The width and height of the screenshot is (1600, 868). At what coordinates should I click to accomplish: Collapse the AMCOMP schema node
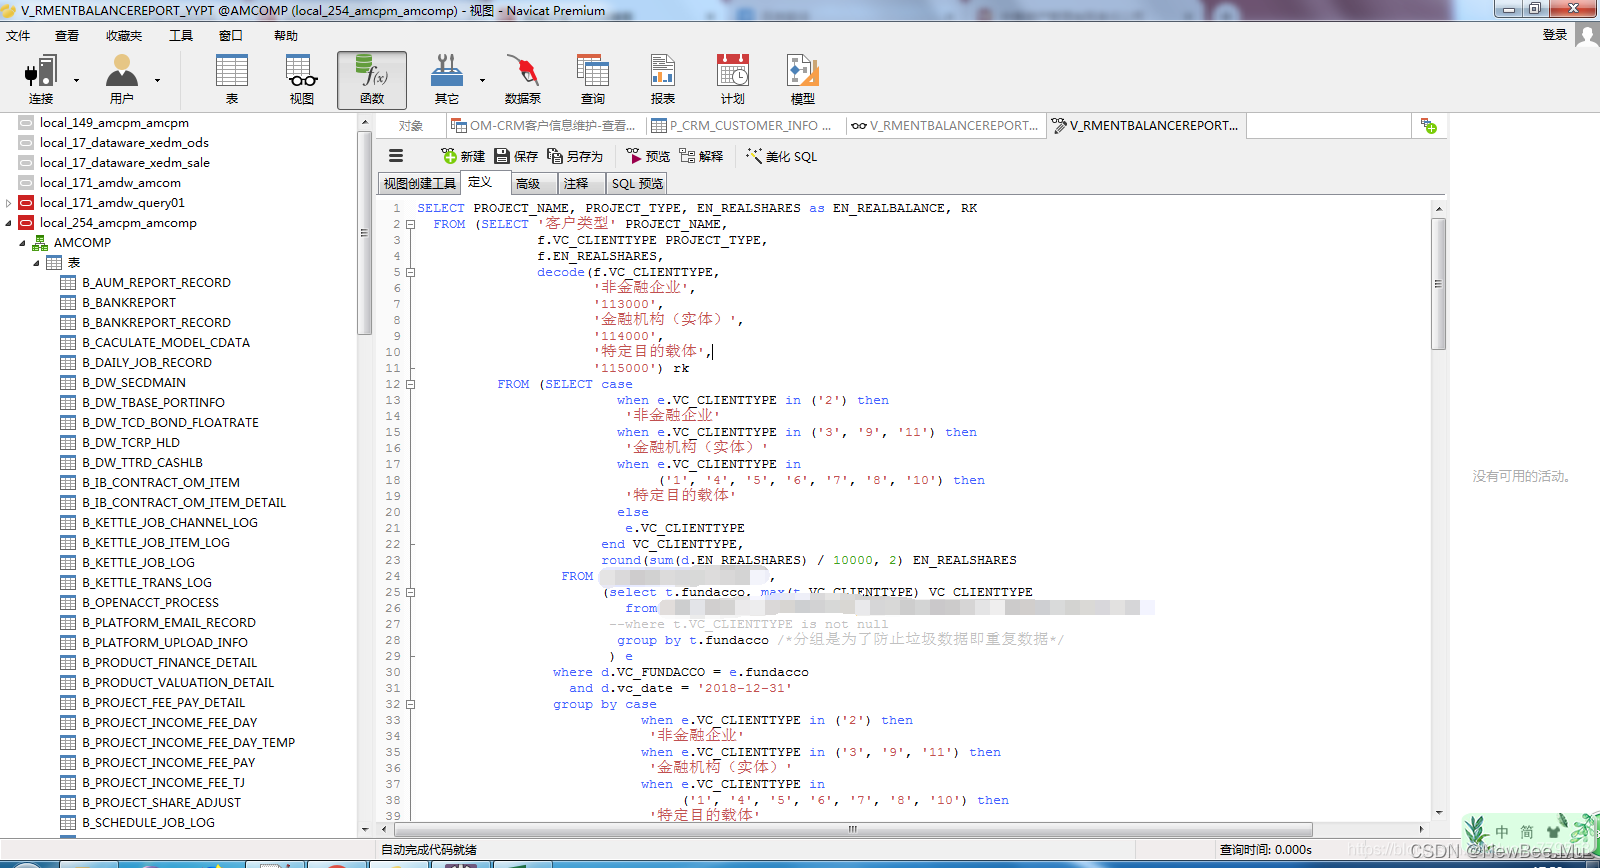click(22, 243)
